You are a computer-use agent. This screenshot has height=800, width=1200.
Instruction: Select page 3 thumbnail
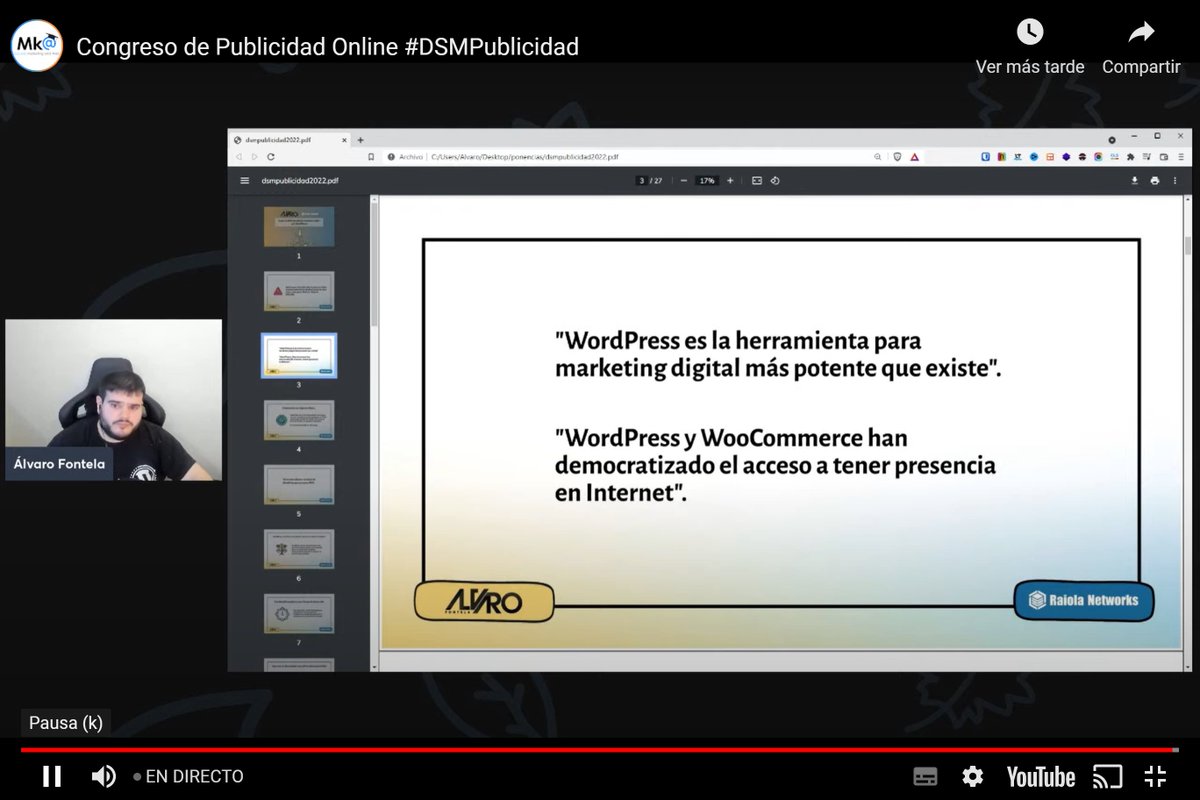[299, 355]
